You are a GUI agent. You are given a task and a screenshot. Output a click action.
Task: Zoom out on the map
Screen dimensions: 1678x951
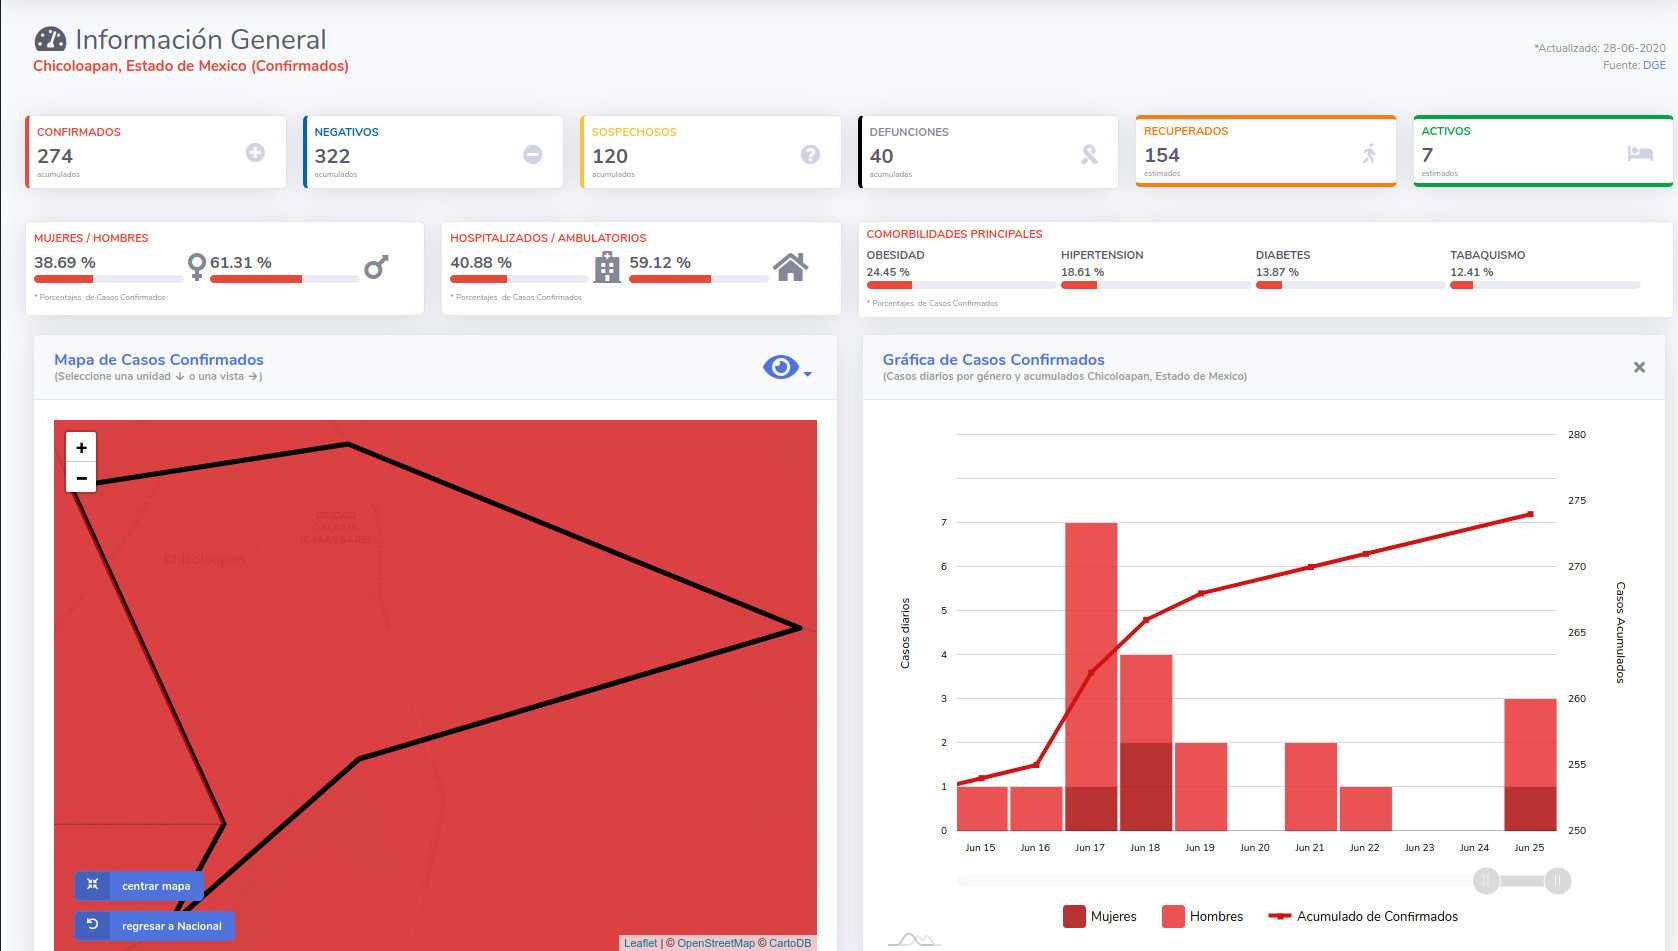pyautogui.click(x=81, y=478)
